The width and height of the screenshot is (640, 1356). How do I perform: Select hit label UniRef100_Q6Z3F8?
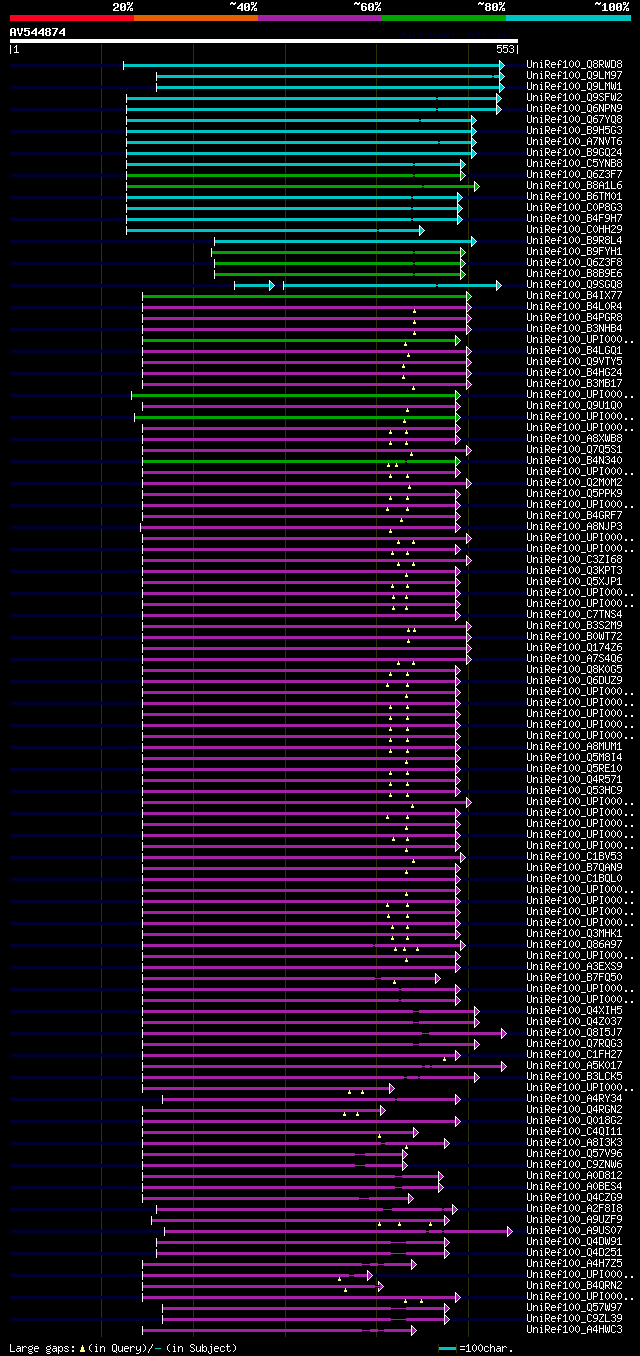(x=574, y=262)
